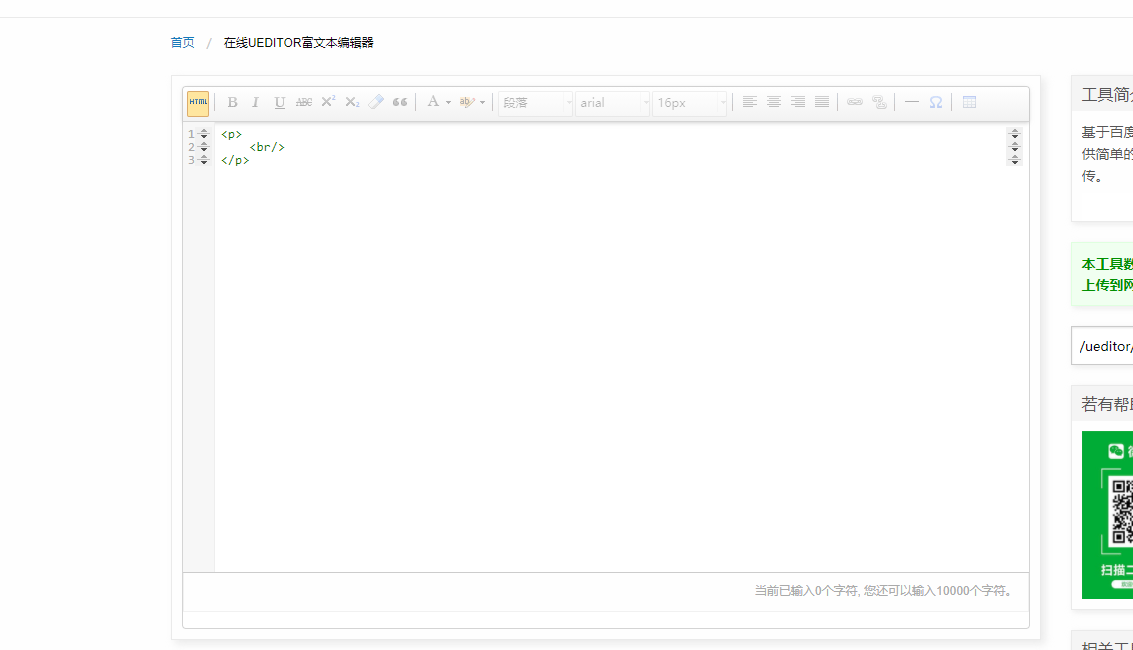This screenshot has width=1133, height=650.
Task: Insert special character with omega icon
Action: [x=936, y=102]
